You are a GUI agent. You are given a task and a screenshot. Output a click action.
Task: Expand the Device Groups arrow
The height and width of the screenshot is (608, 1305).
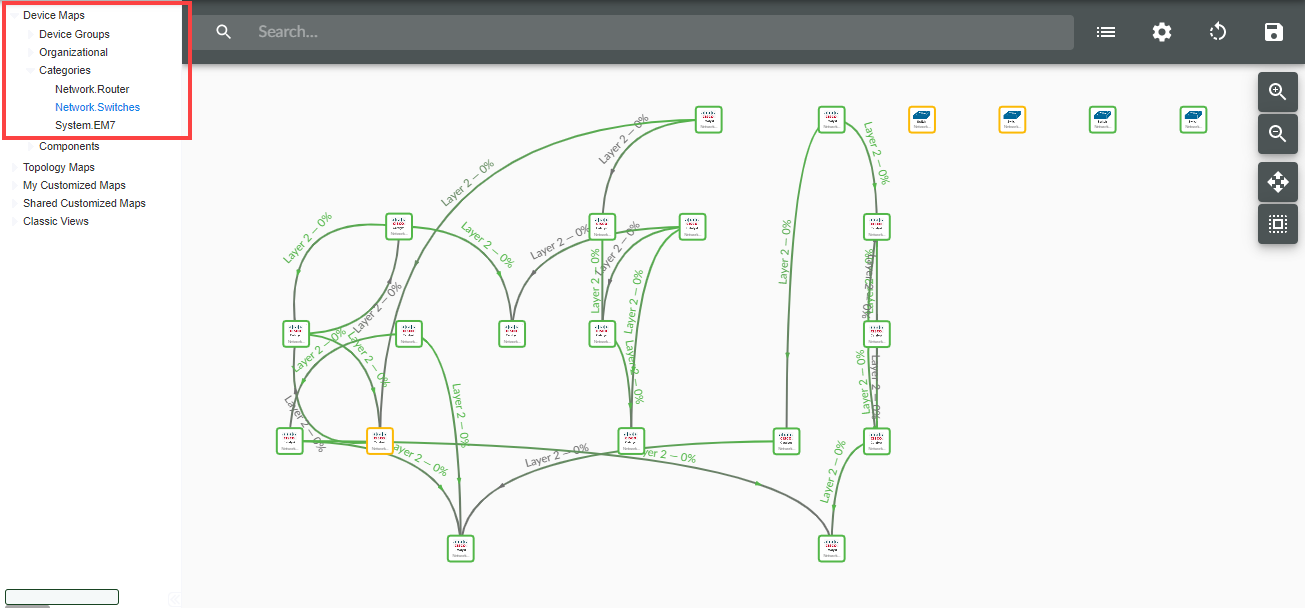[x=29, y=35]
